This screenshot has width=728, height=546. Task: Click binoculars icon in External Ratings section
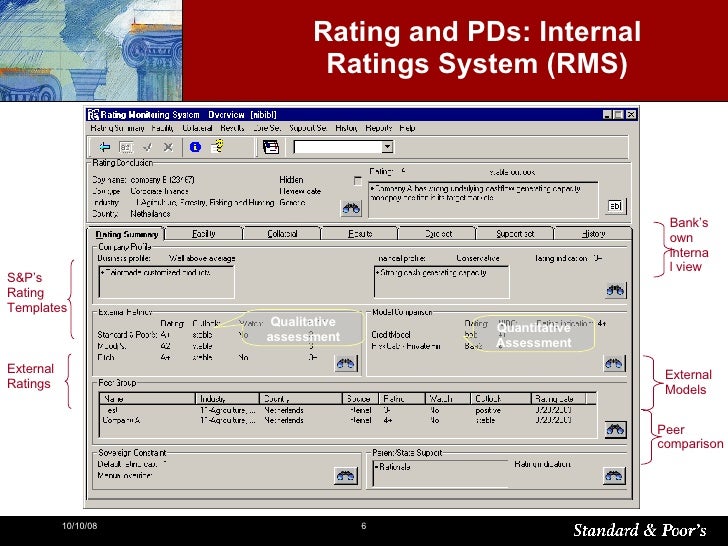coord(346,364)
